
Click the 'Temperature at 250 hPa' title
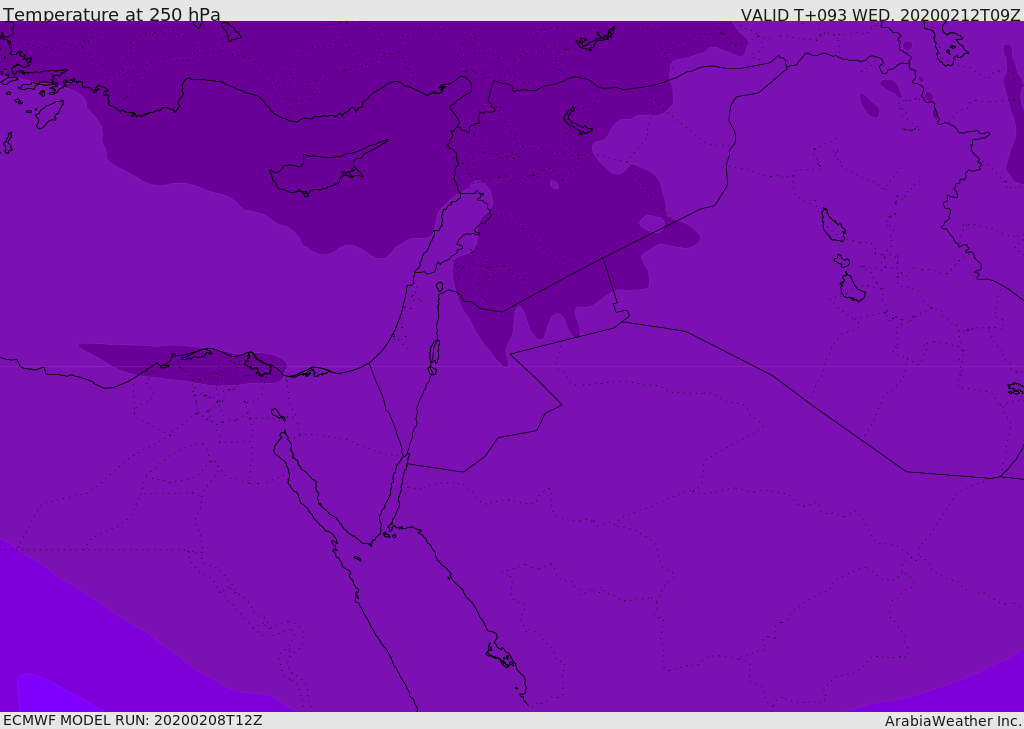tap(112, 15)
